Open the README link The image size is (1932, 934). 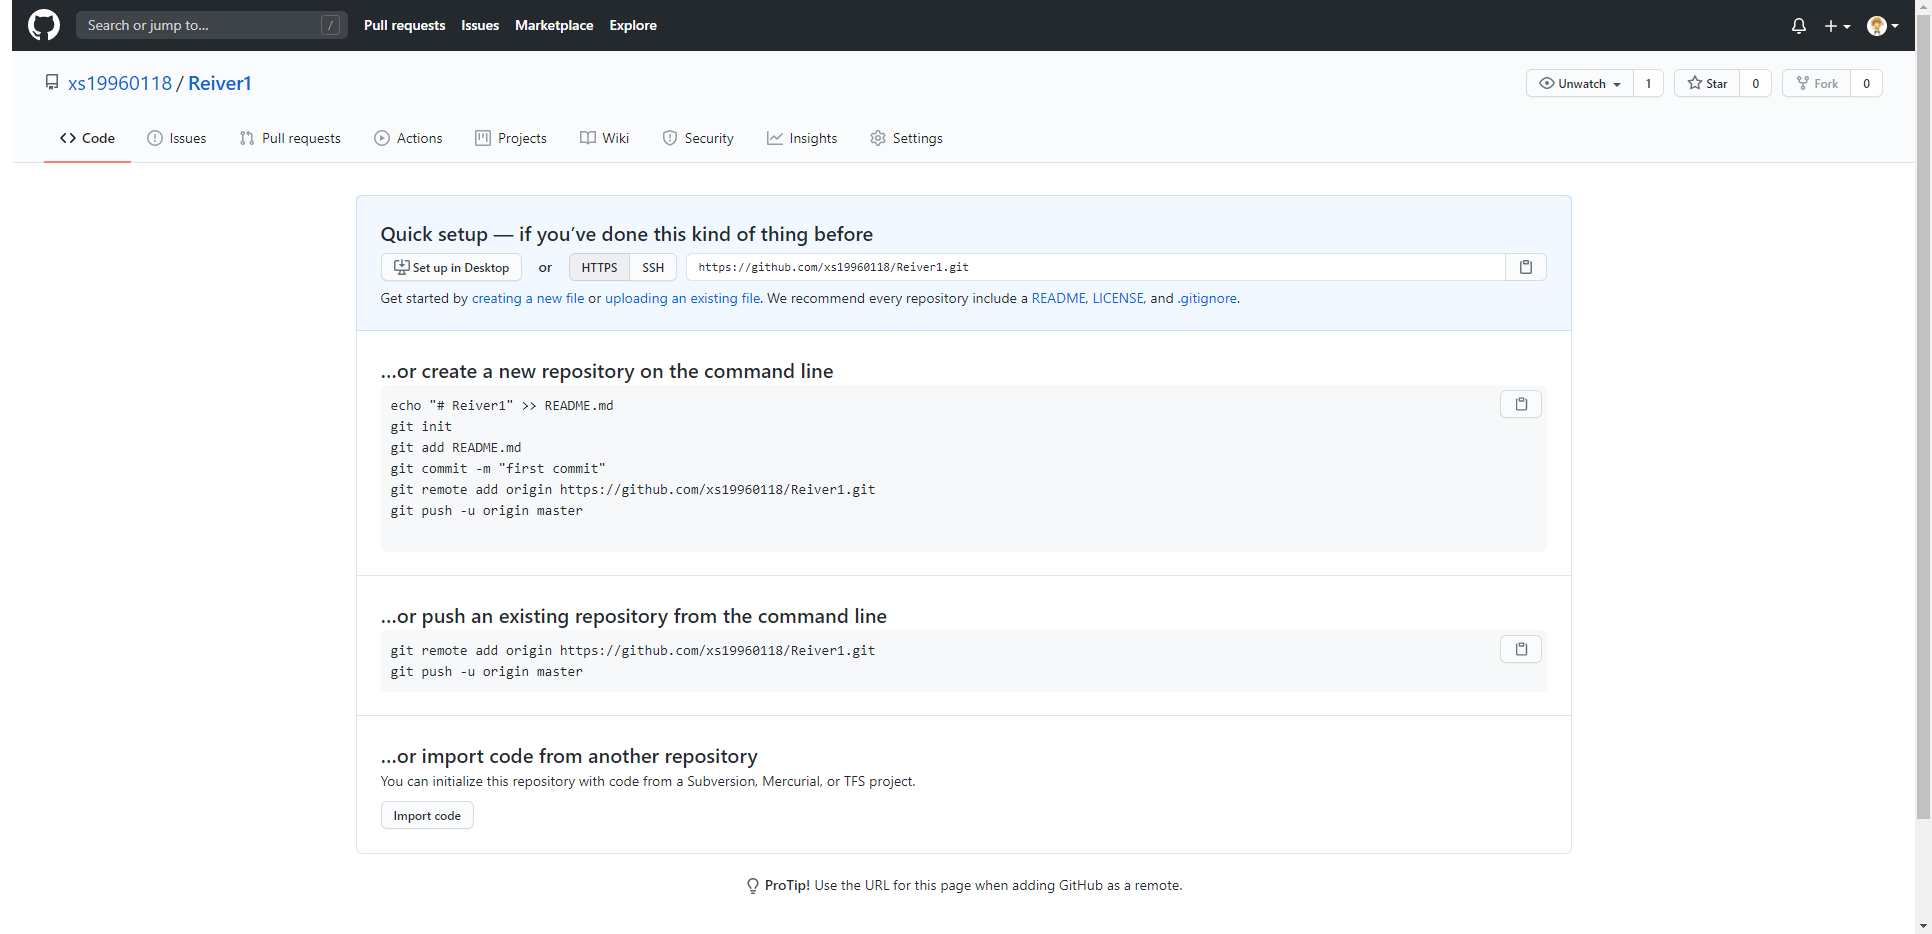[1058, 298]
